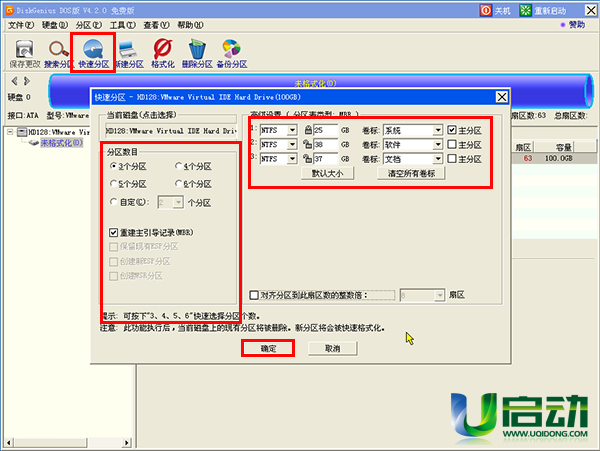Image resolution: width=600 pixels, height=451 pixels.
Task: Open the 卷标 dropdown showing 文档
Action: [x=437, y=158]
